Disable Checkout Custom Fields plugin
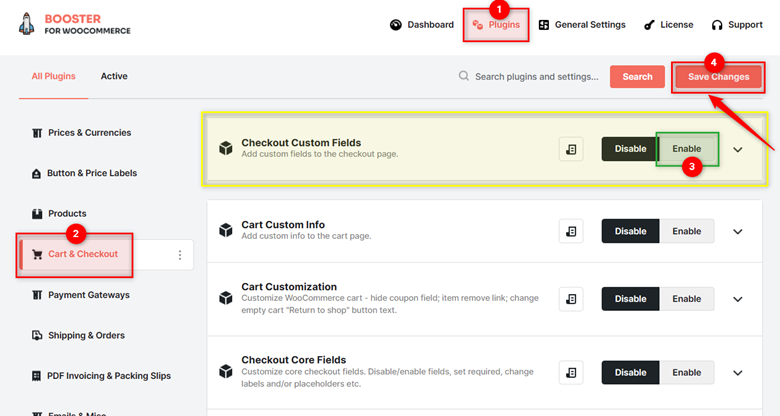This screenshot has width=780, height=416. [630, 149]
